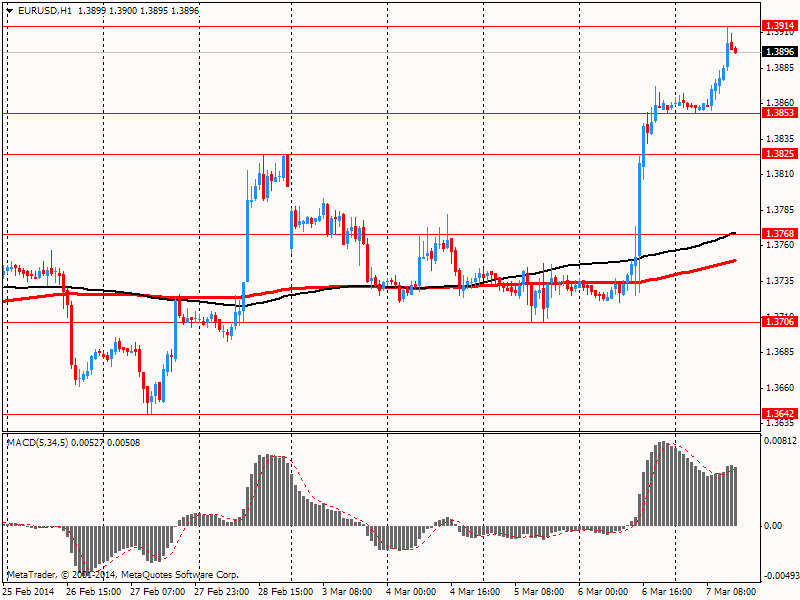
Task: Click the 1.3768 red price level label
Action: coord(780,234)
